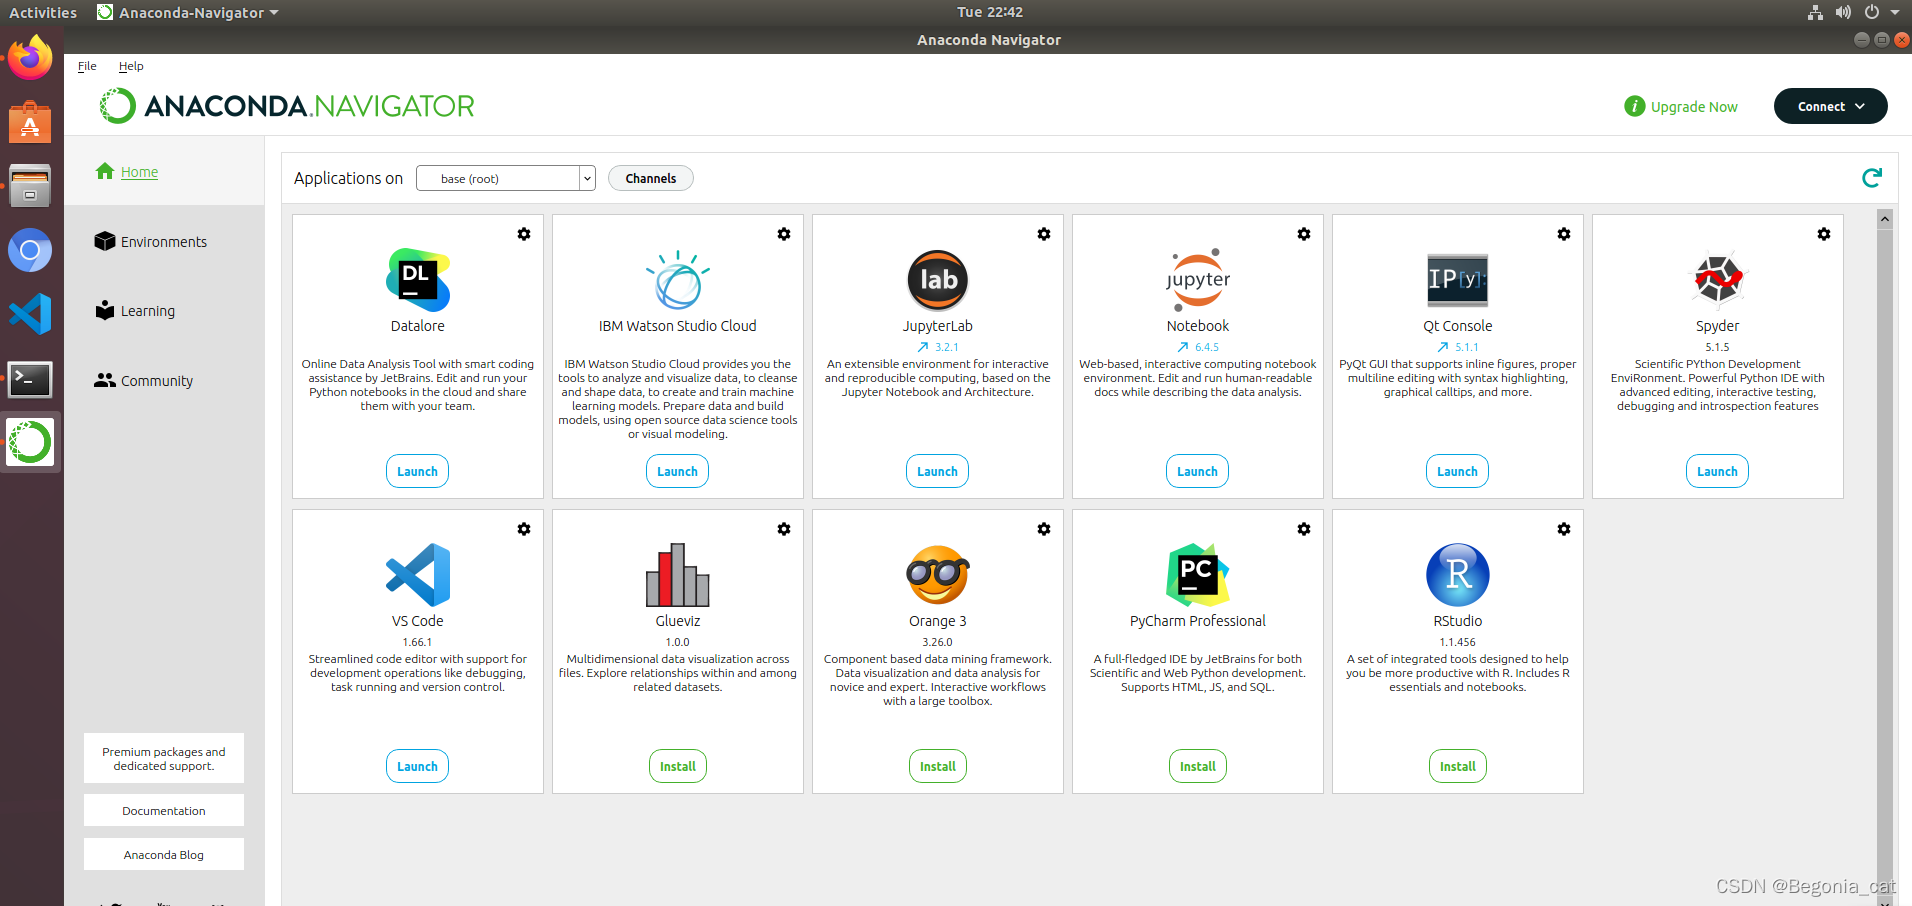Open the Terminal from the dock

coord(30,379)
